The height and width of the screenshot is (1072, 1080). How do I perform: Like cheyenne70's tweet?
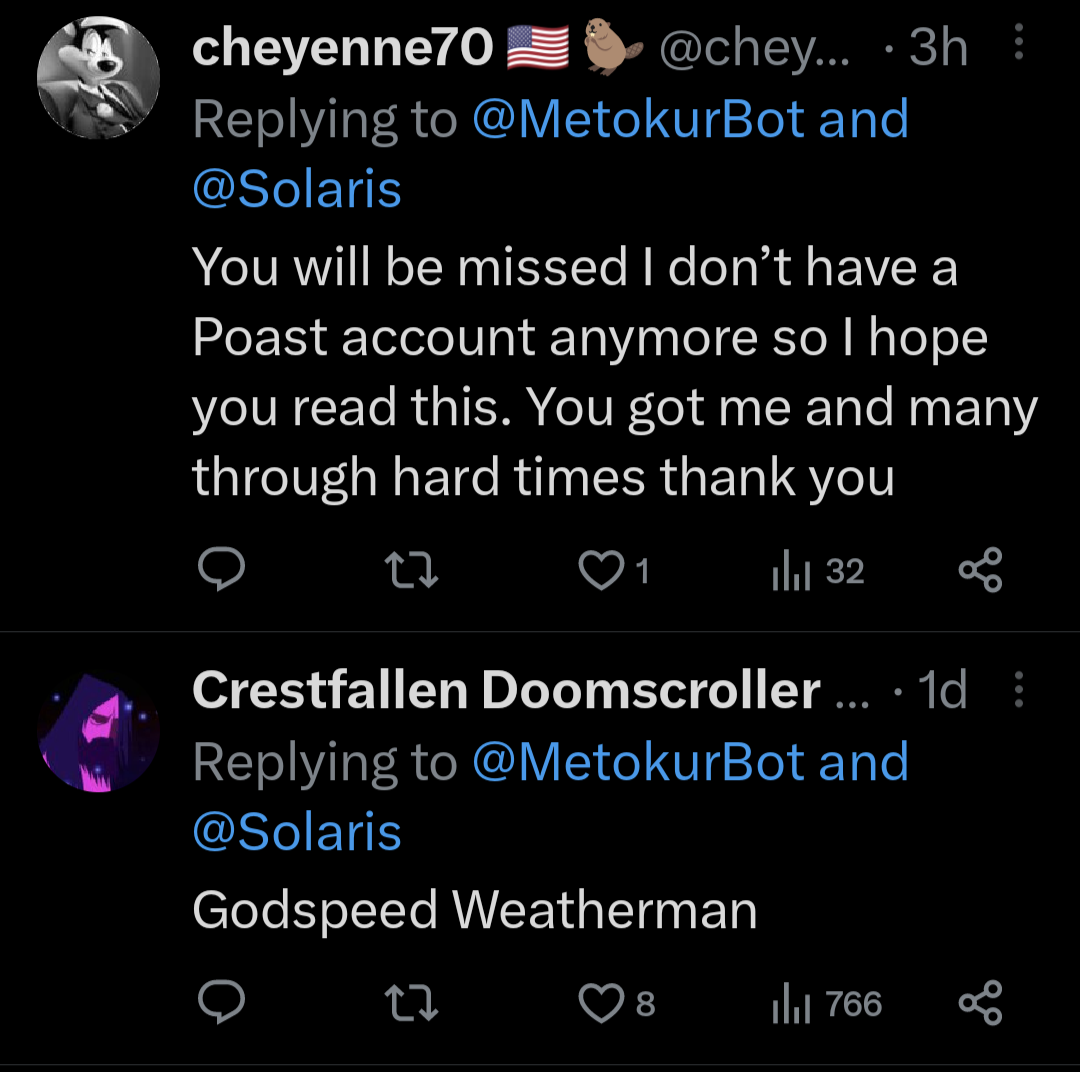click(600, 571)
